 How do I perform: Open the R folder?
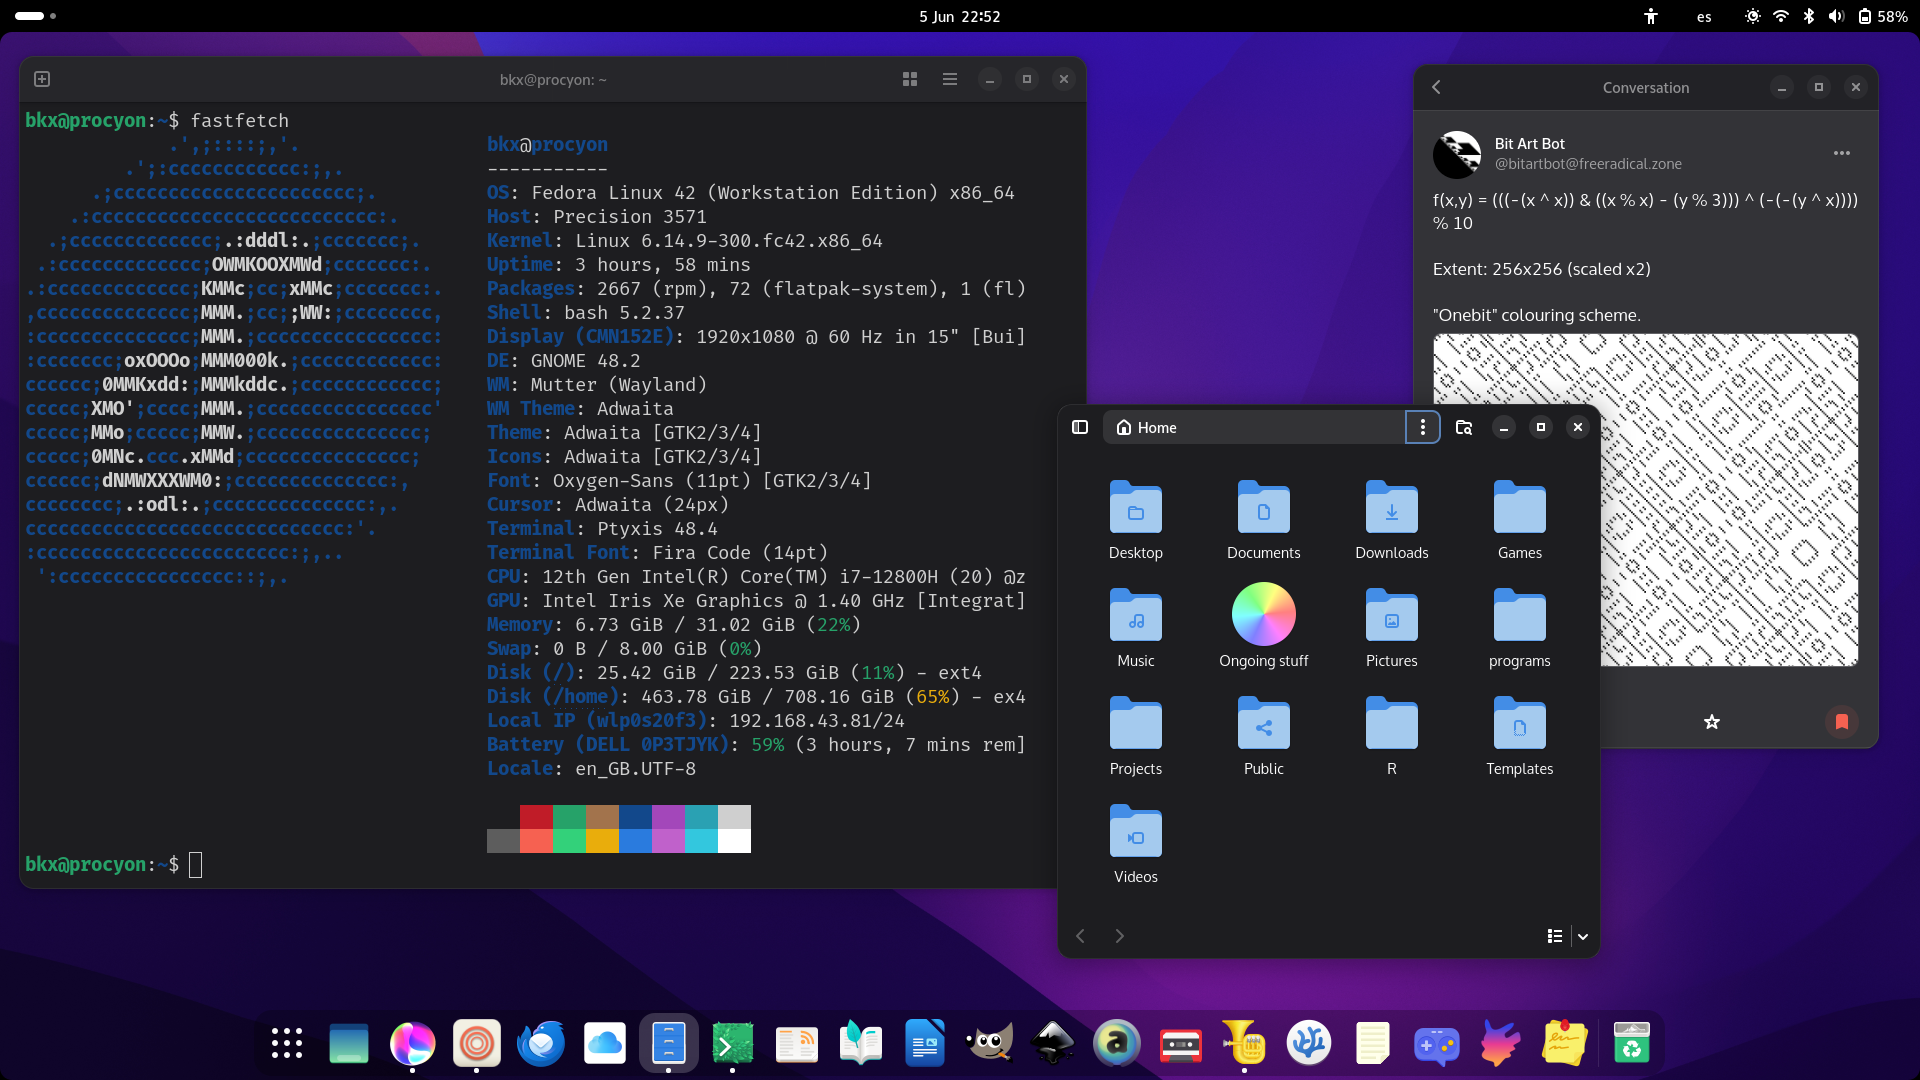click(x=1392, y=736)
